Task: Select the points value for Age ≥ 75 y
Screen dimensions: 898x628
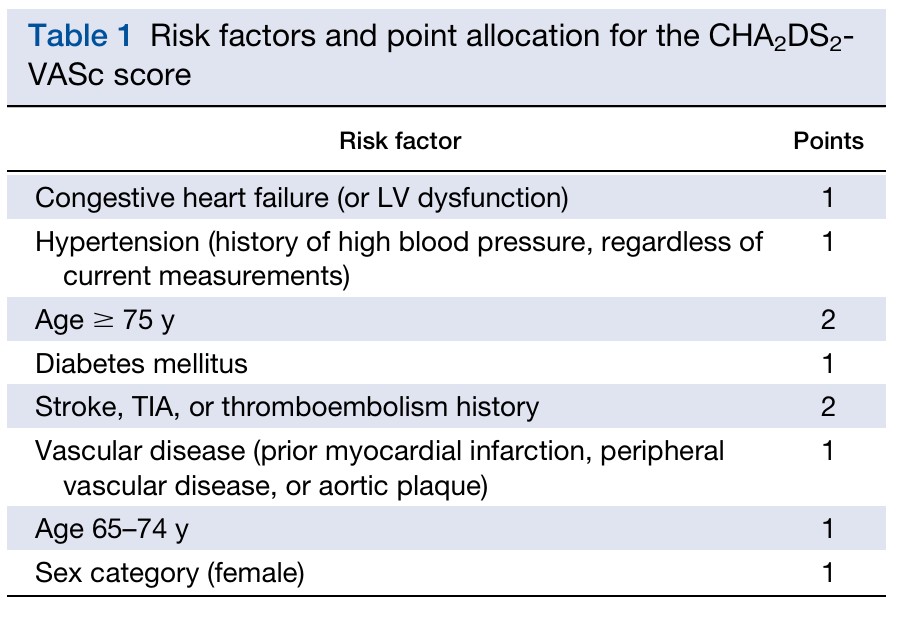Action: click(828, 319)
